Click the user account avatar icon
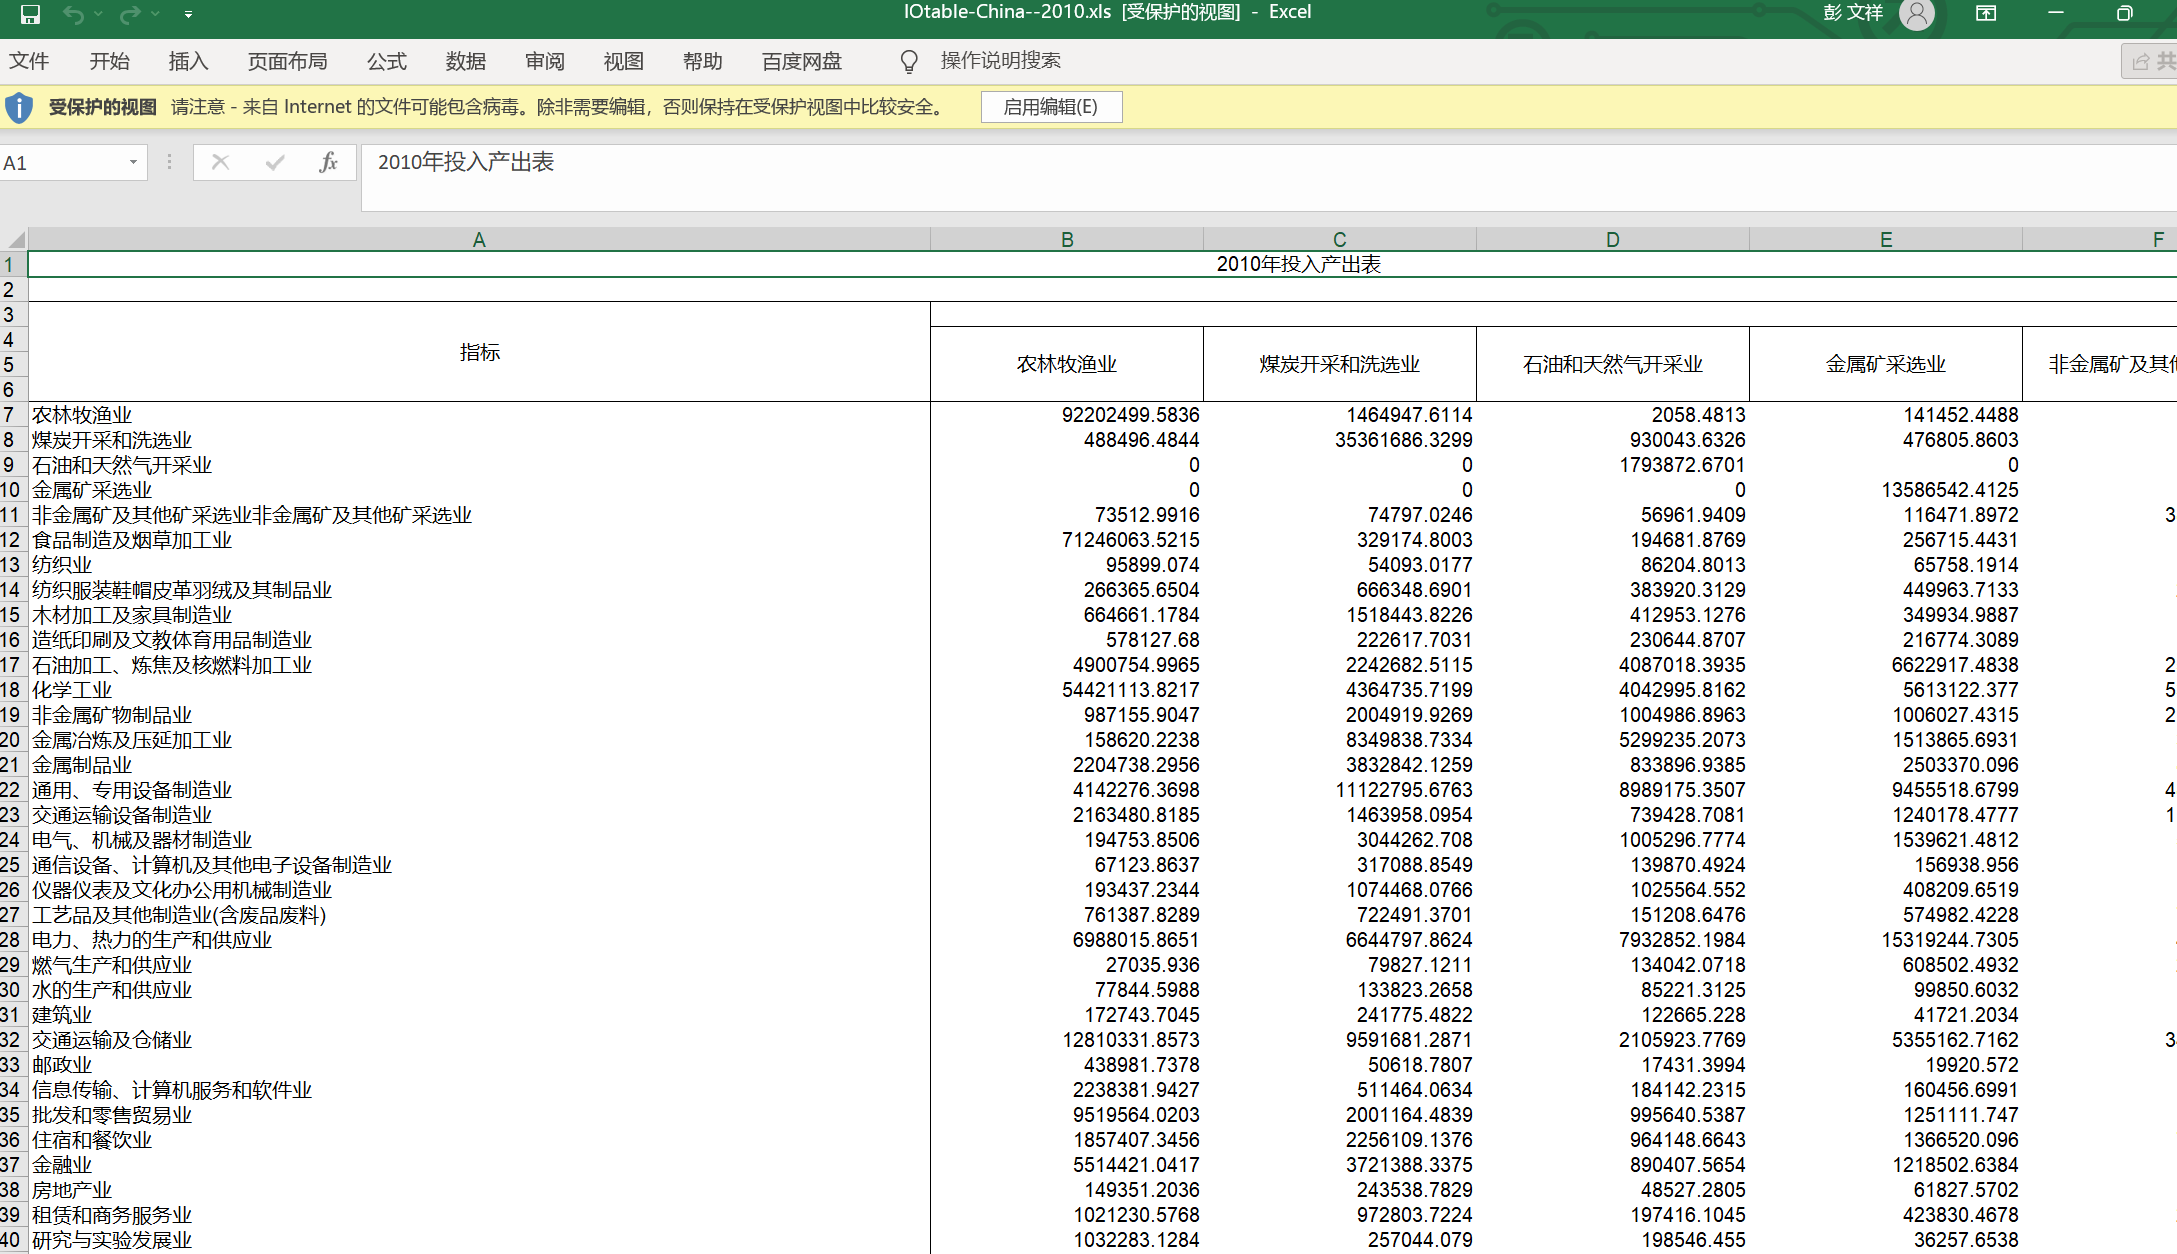 click(1916, 14)
